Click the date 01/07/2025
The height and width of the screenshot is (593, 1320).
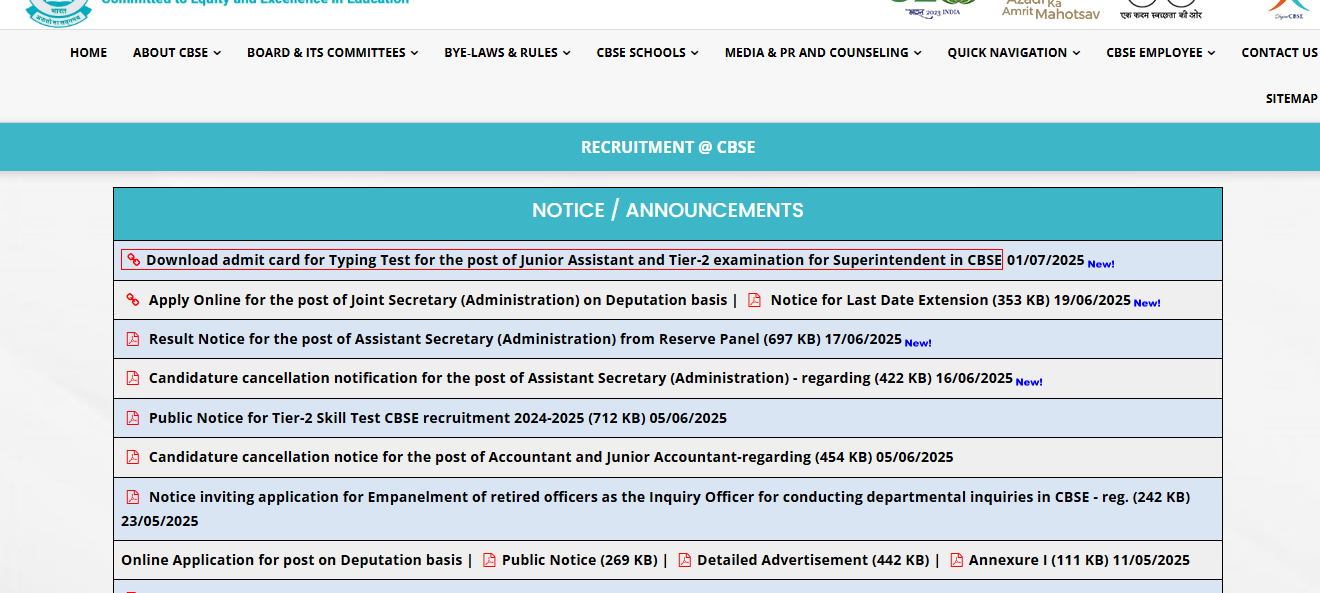pyautogui.click(x=1045, y=260)
